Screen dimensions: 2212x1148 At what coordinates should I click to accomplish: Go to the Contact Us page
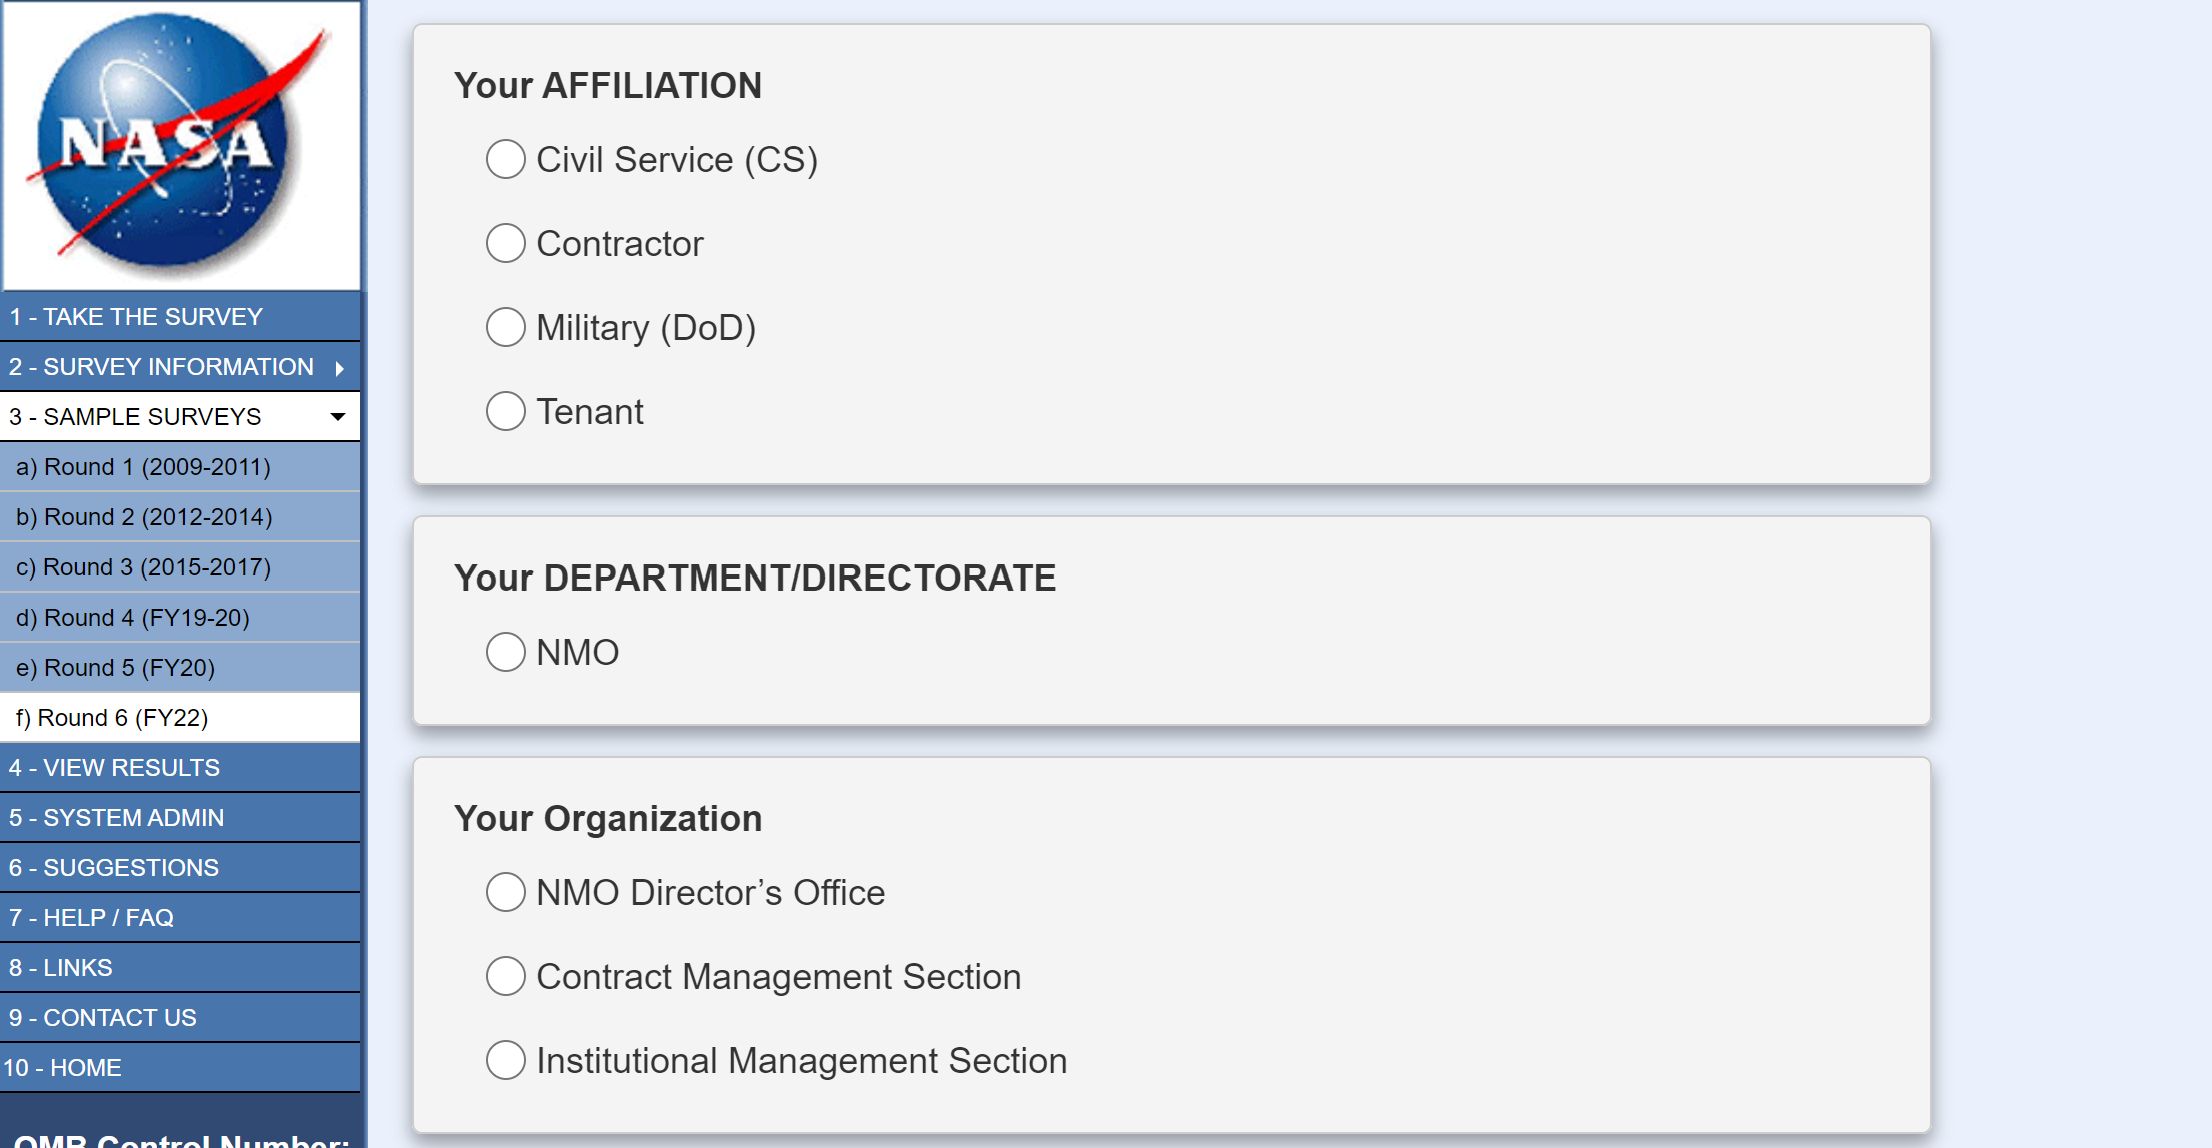[102, 1018]
